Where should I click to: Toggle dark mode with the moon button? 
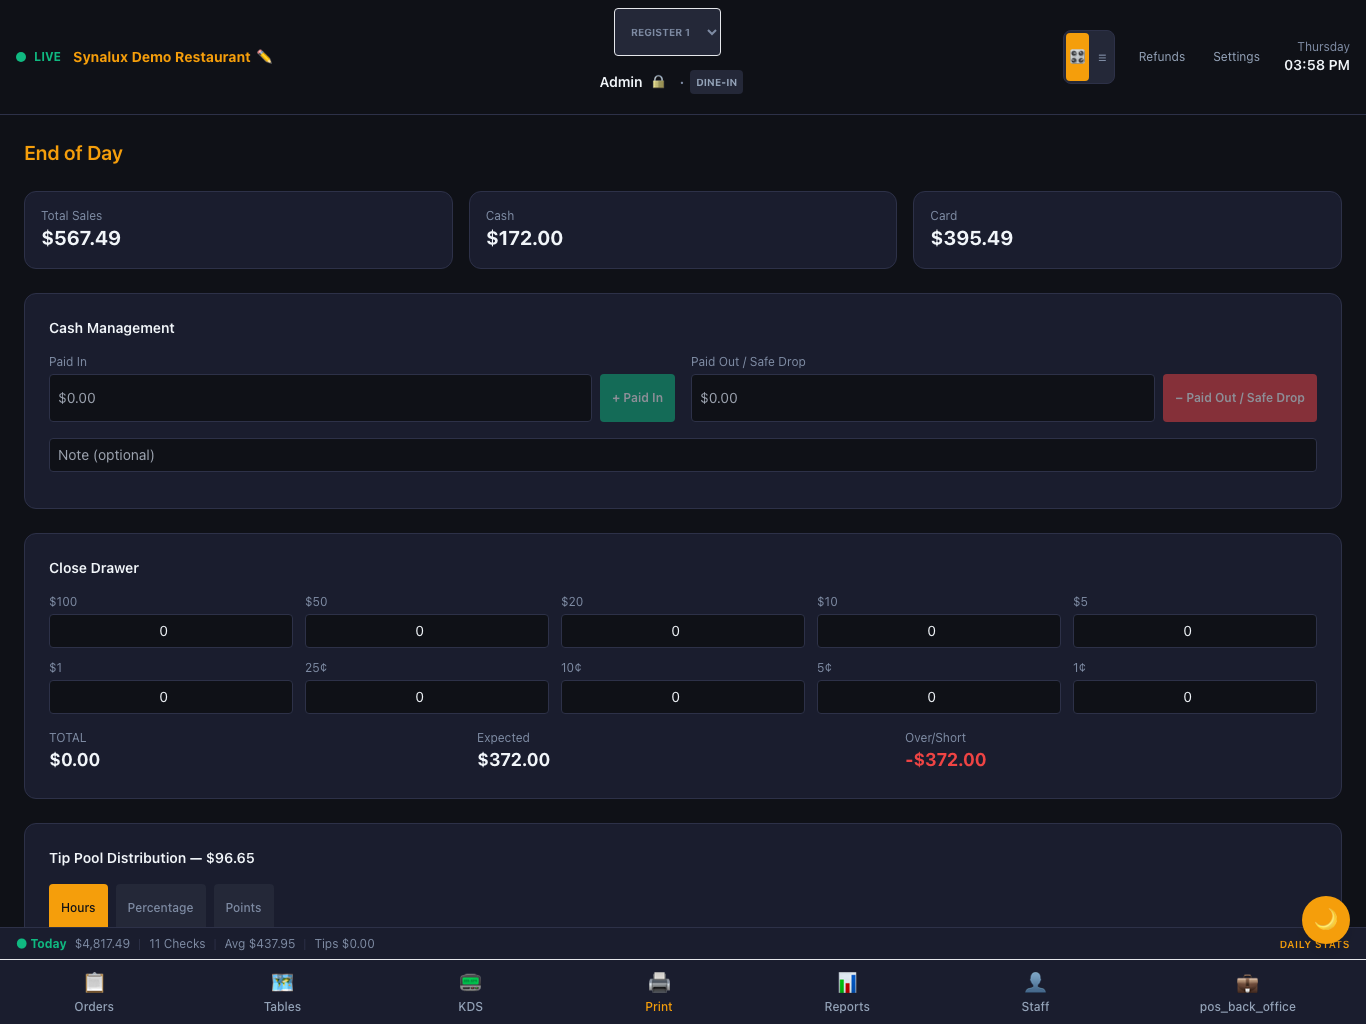pyautogui.click(x=1326, y=920)
